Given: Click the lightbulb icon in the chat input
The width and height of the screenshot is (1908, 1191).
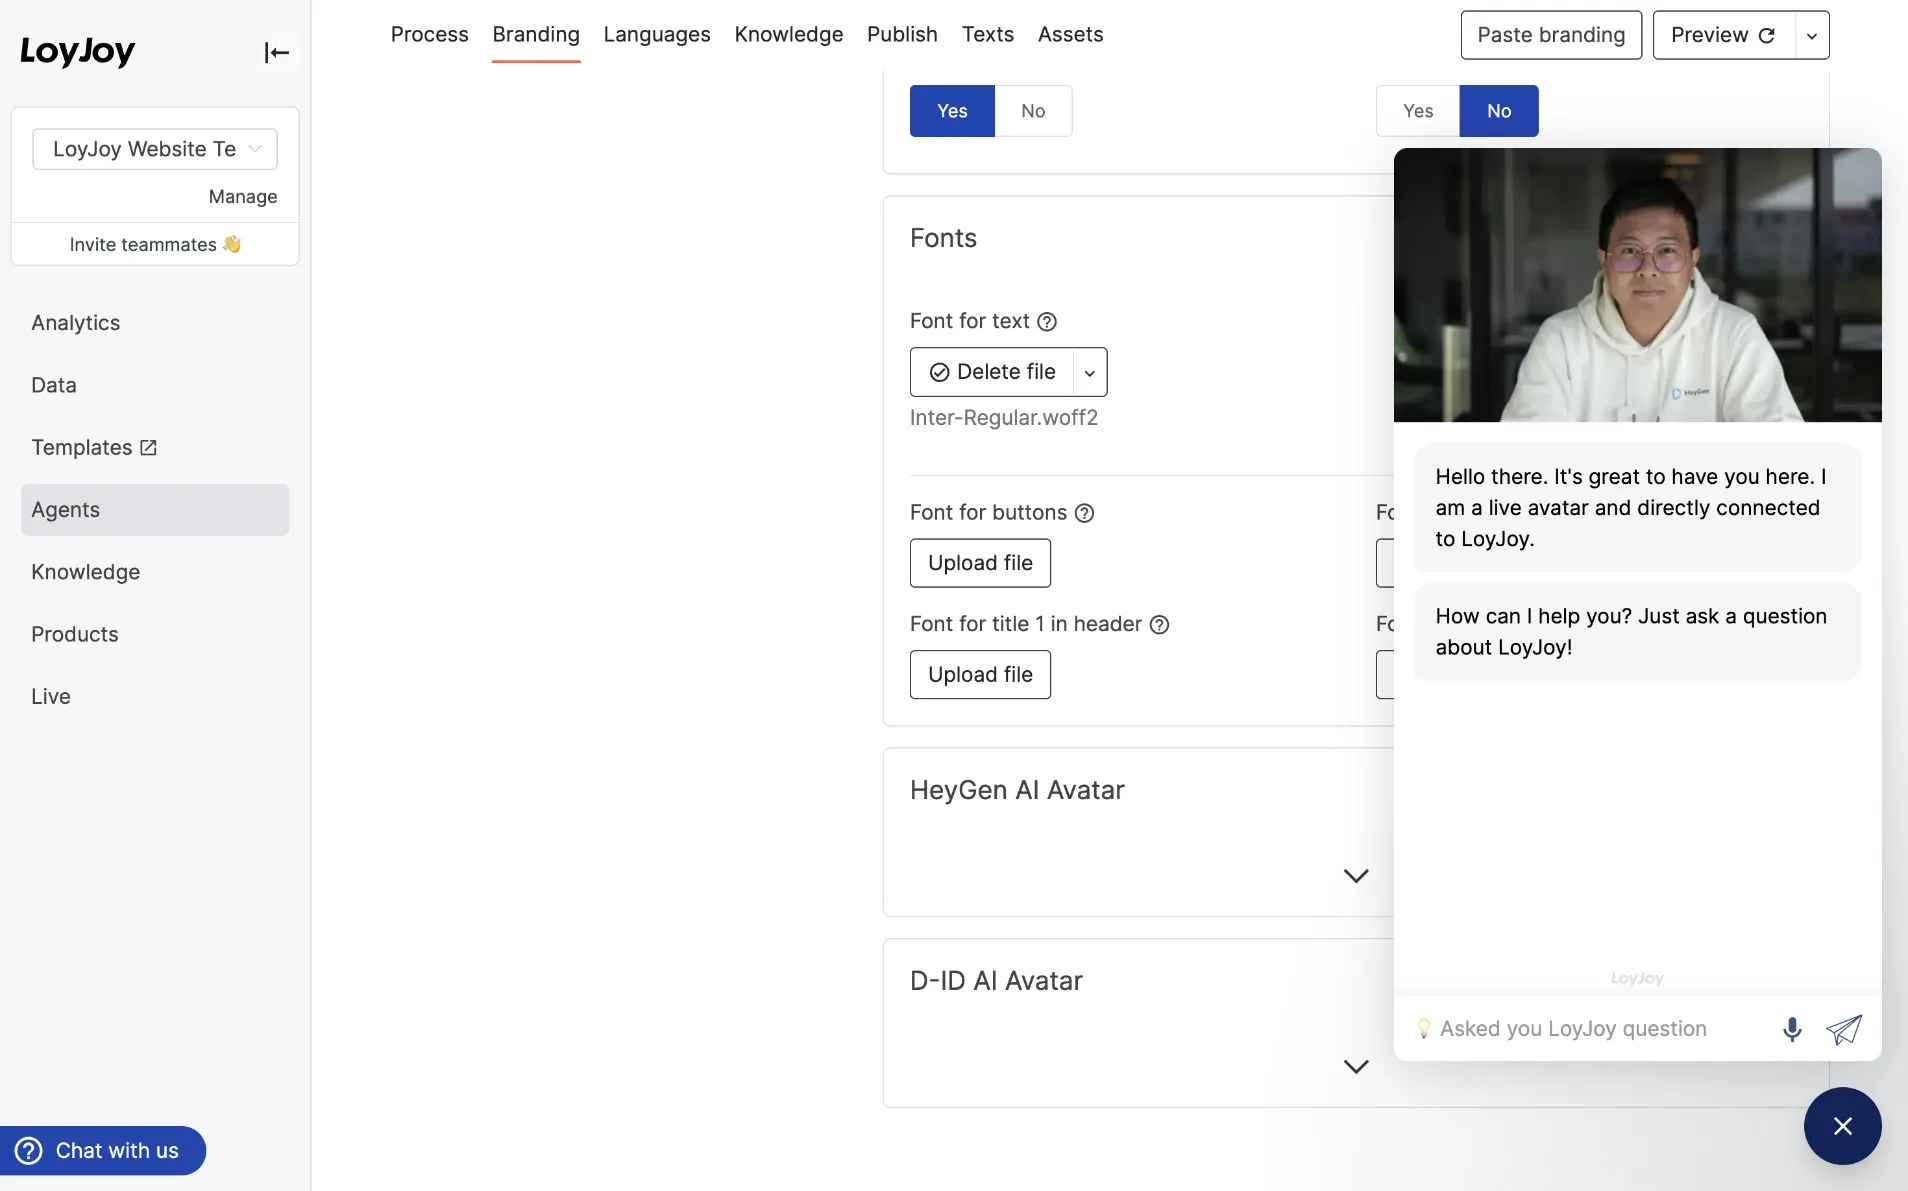Looking at the screenshot, I should click(1425, 1028).
